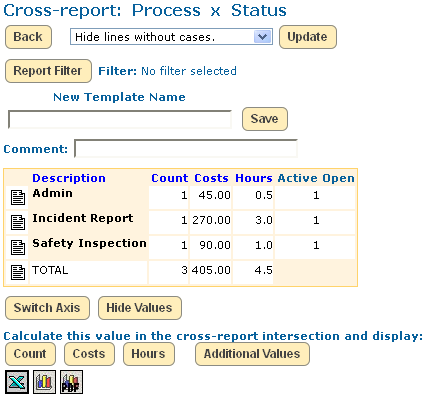
Task: Click the Switch Axis button
Action: pyautogui.click(x=47, y=308)
